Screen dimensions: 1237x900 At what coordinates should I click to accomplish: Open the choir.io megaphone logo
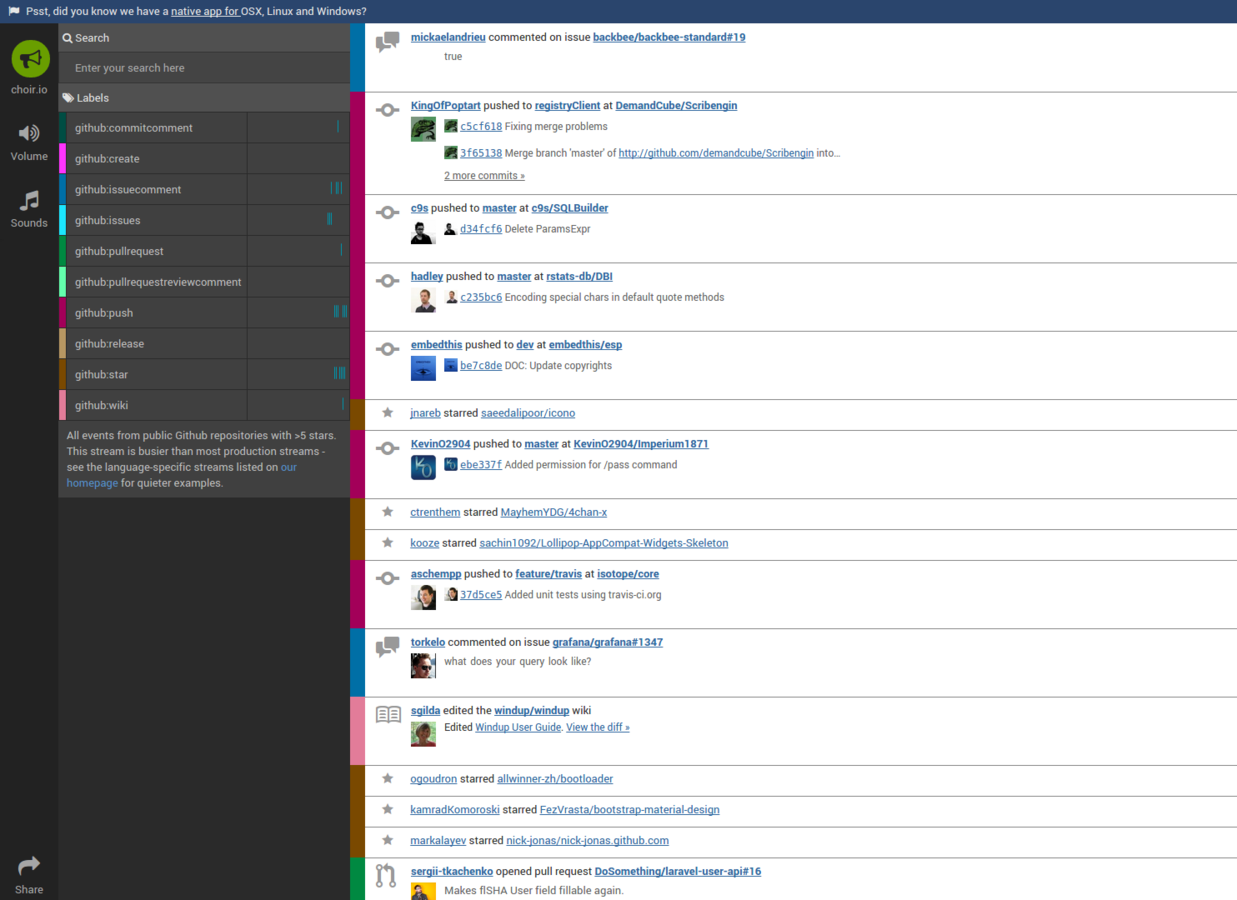pyautogui.click(x=30, y=59)
